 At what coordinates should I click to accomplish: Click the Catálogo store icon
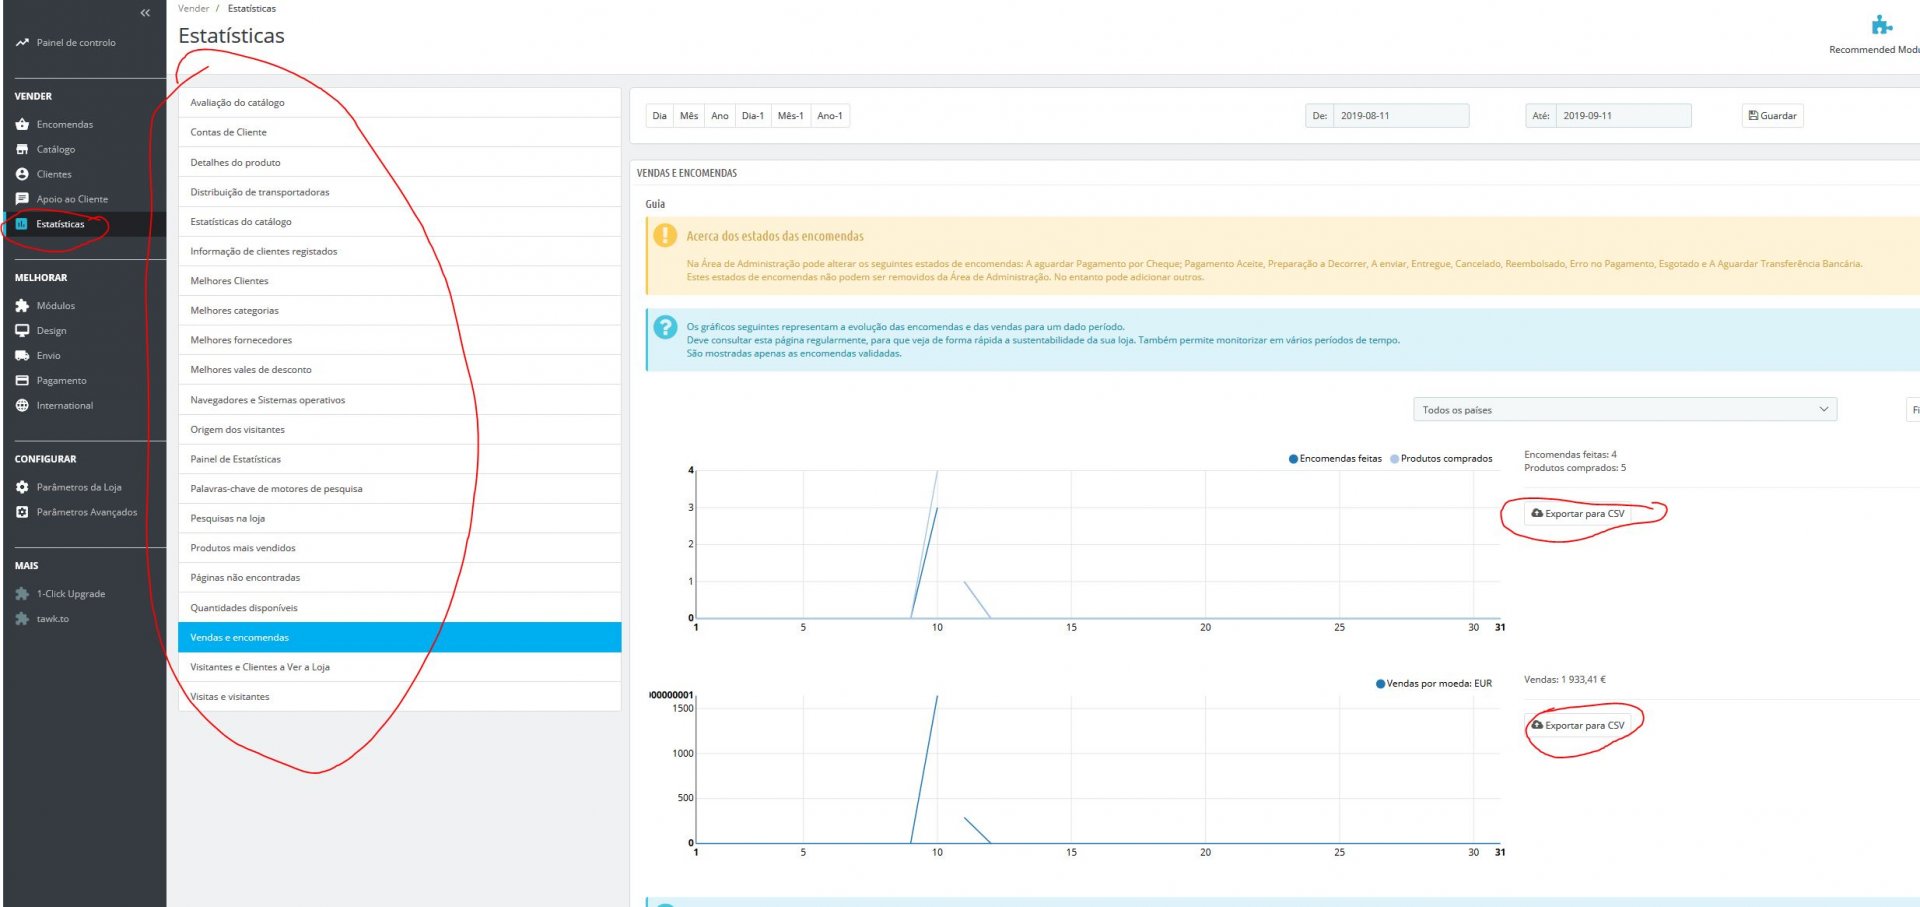pos(22,150)
